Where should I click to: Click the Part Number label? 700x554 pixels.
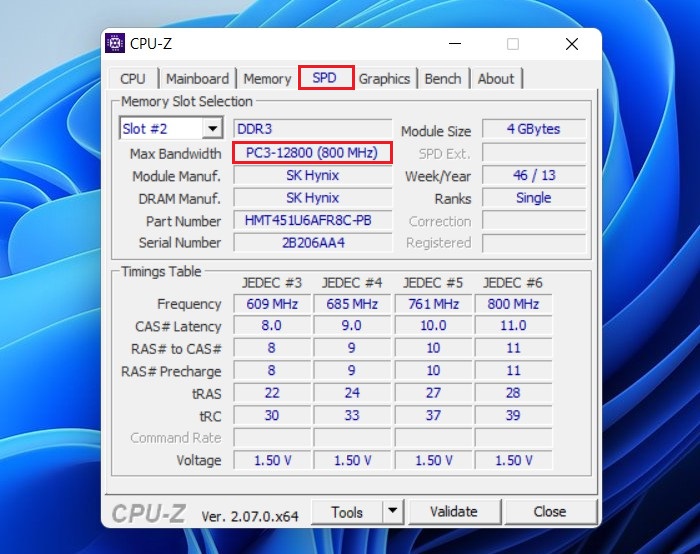tap(183, 221)
